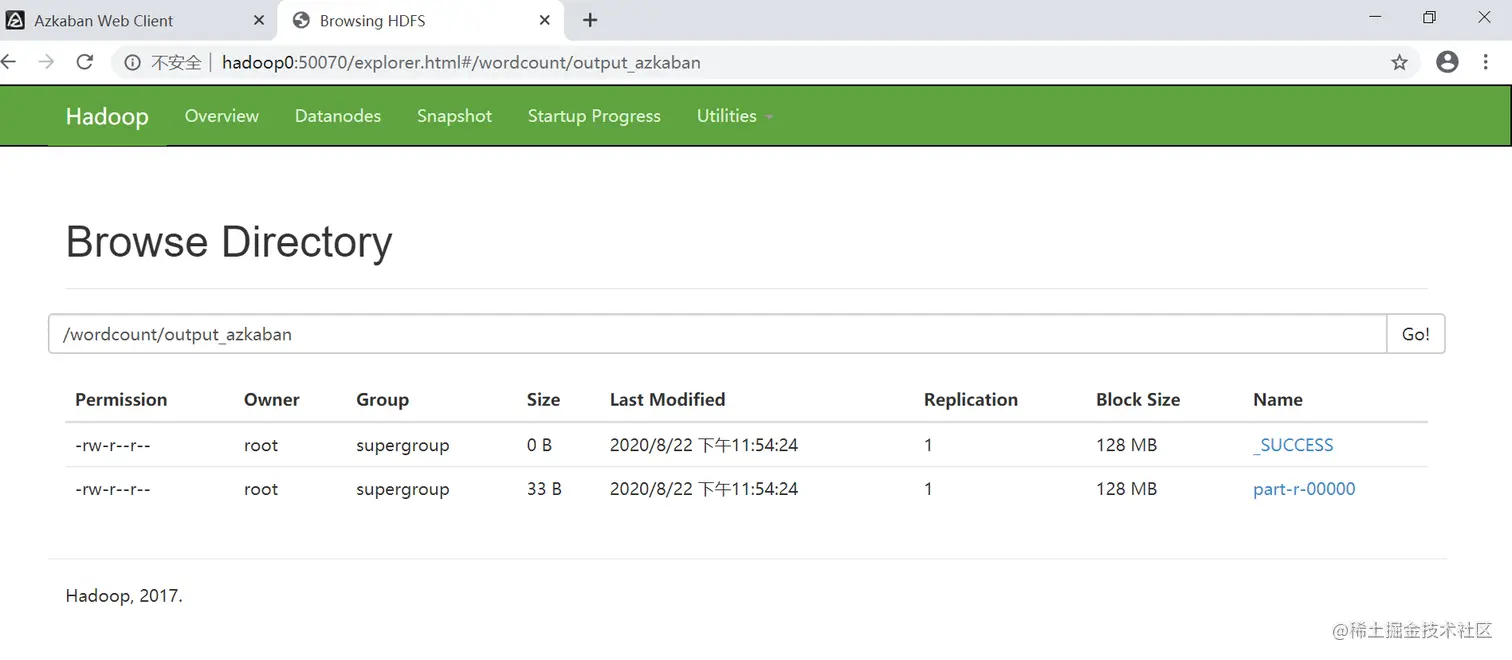
Task: Click permission cell in _SUCCESS row
Action: (113, 445)
